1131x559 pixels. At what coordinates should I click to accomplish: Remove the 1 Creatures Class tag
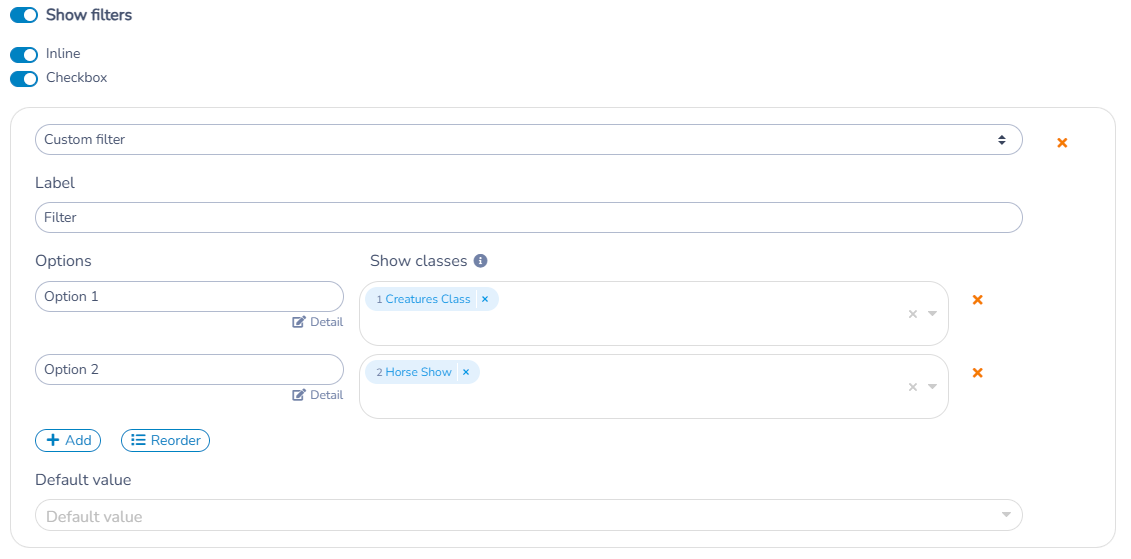coord(485,299)
